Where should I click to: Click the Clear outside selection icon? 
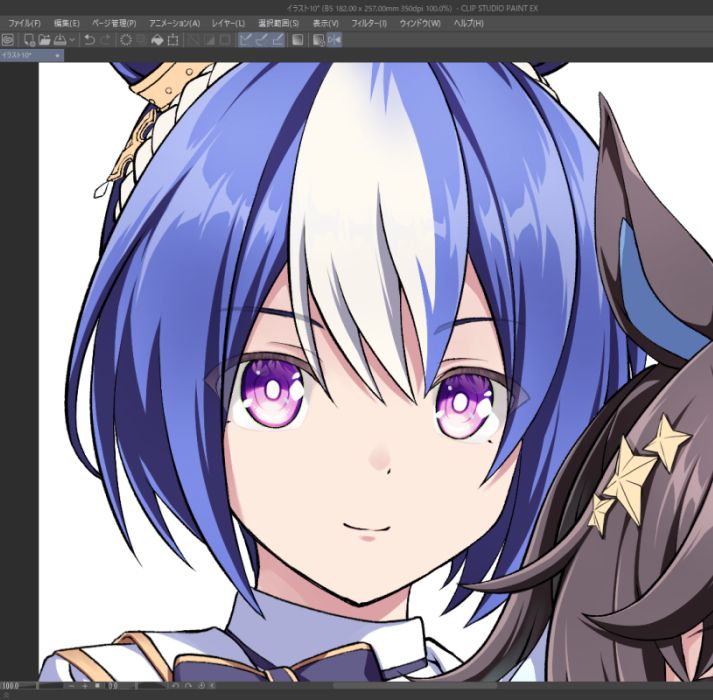pyautogui.click(x=141, y=40)
